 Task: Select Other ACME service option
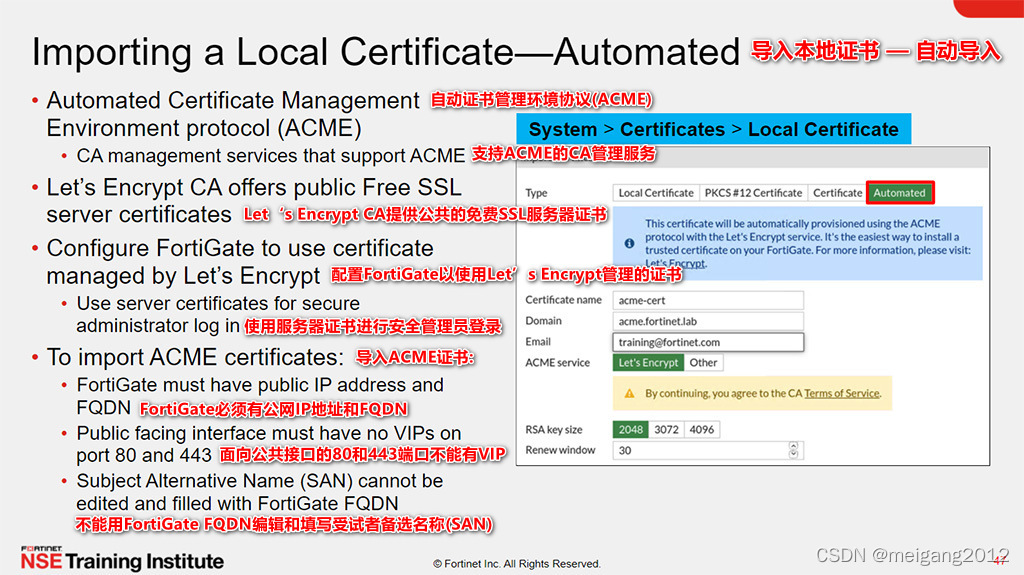[x=703, y=363]
